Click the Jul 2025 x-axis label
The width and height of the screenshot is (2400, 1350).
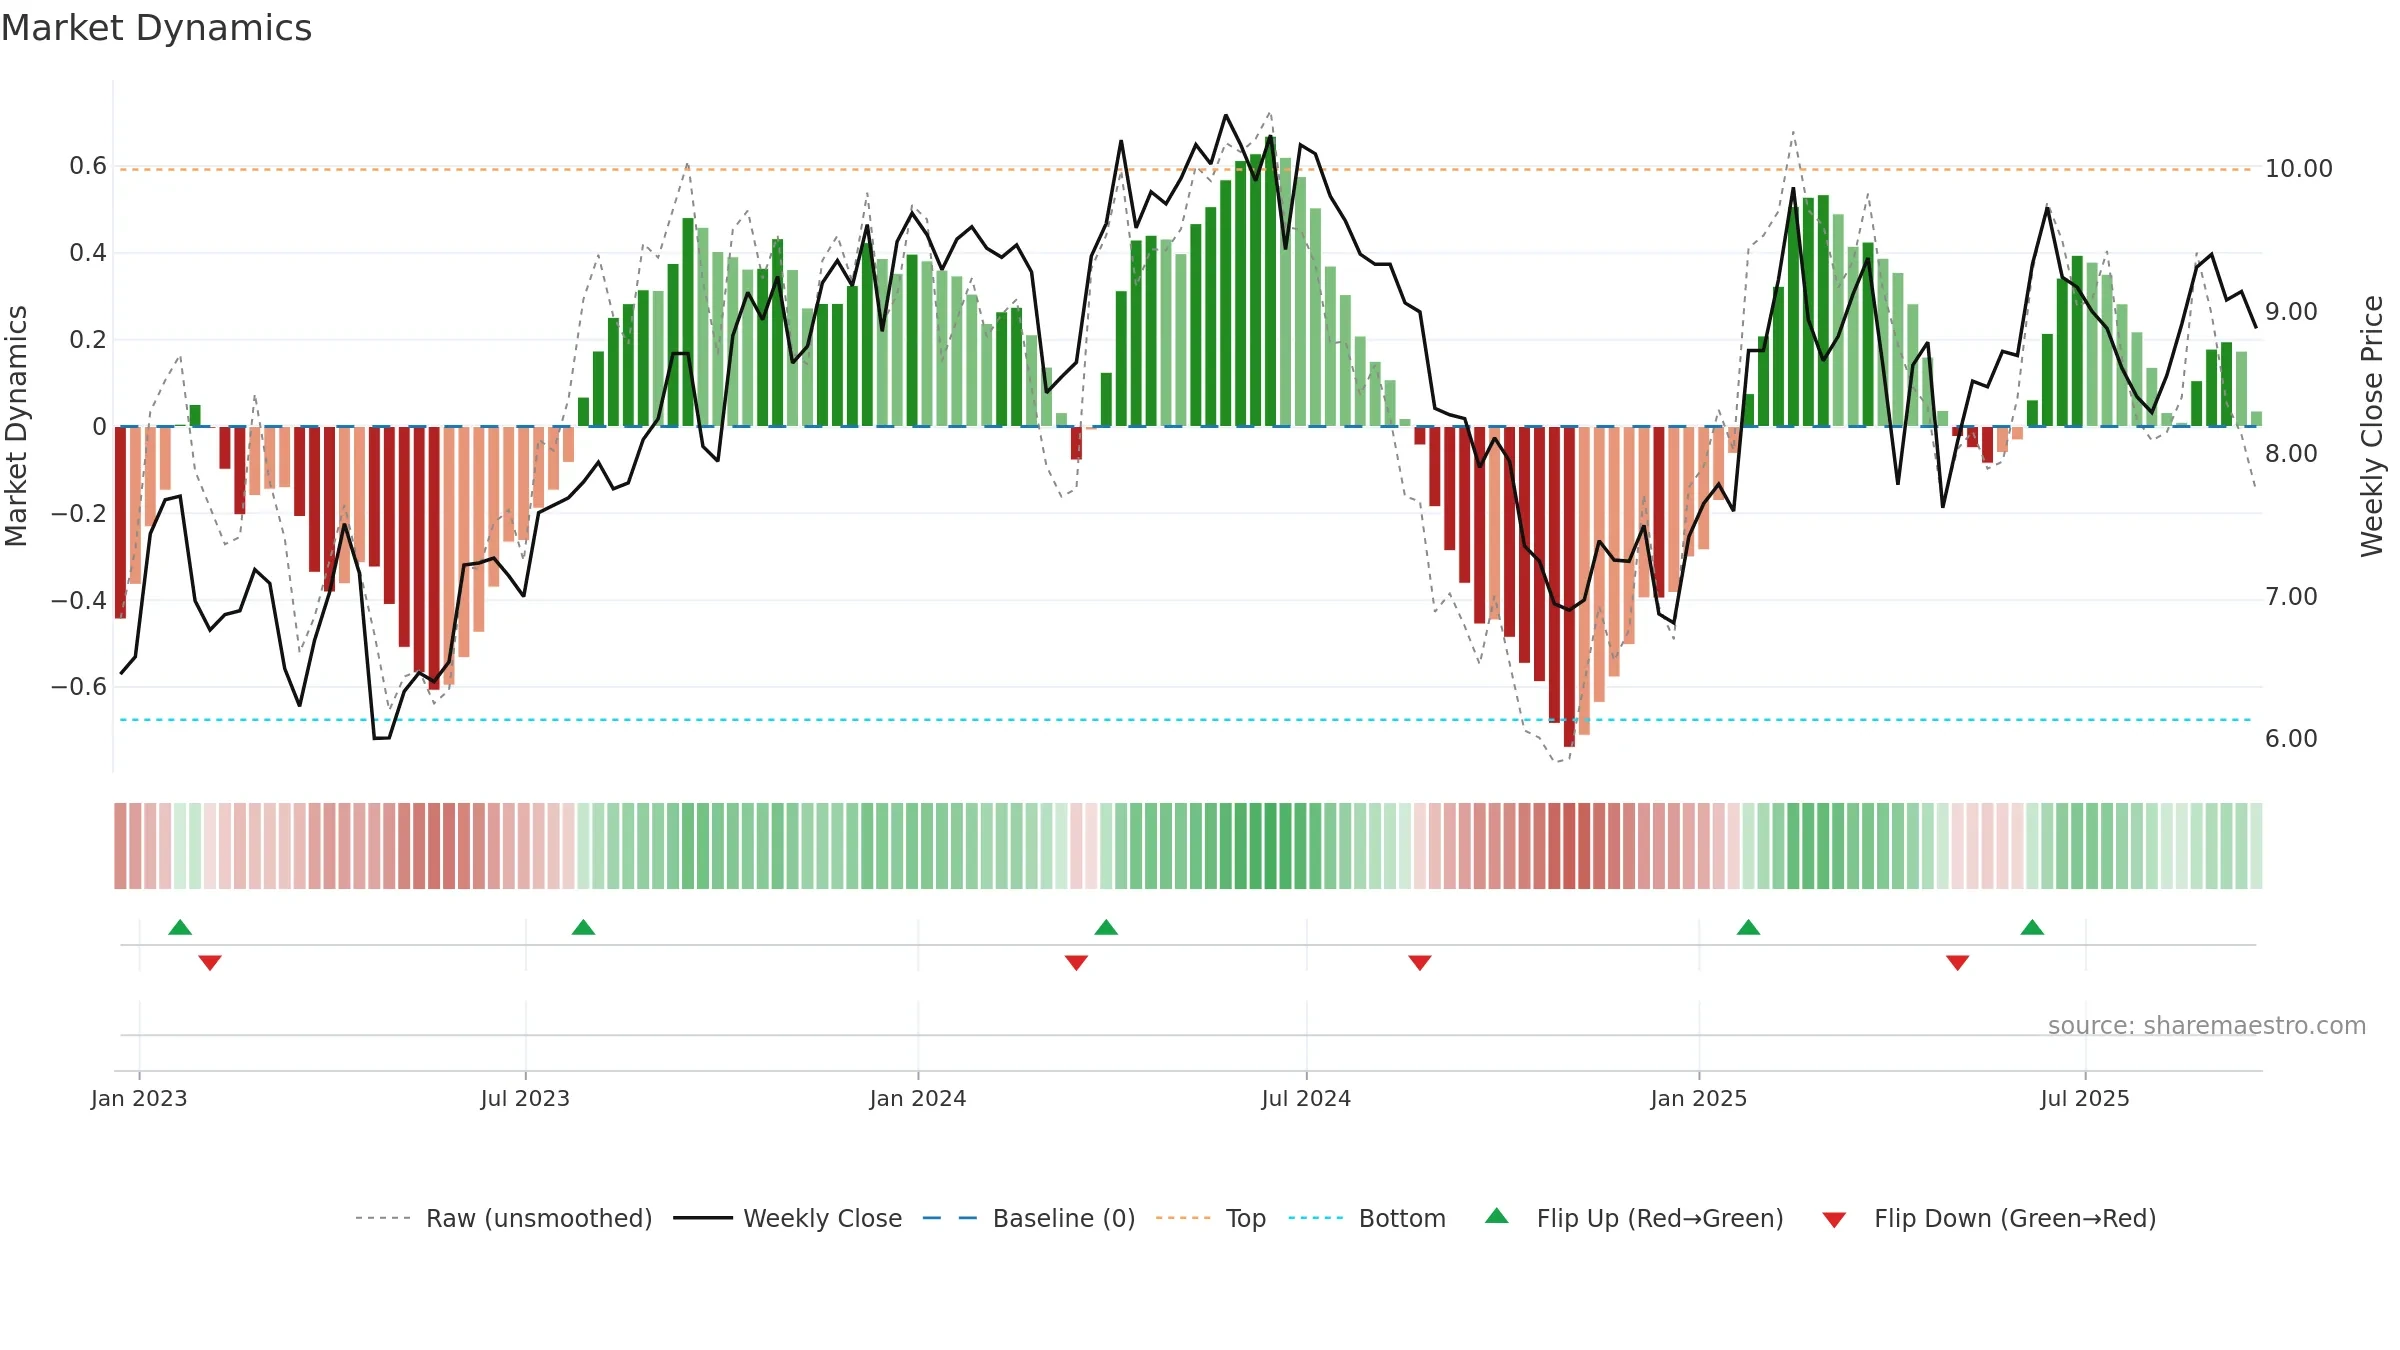pos(2085,1098)
